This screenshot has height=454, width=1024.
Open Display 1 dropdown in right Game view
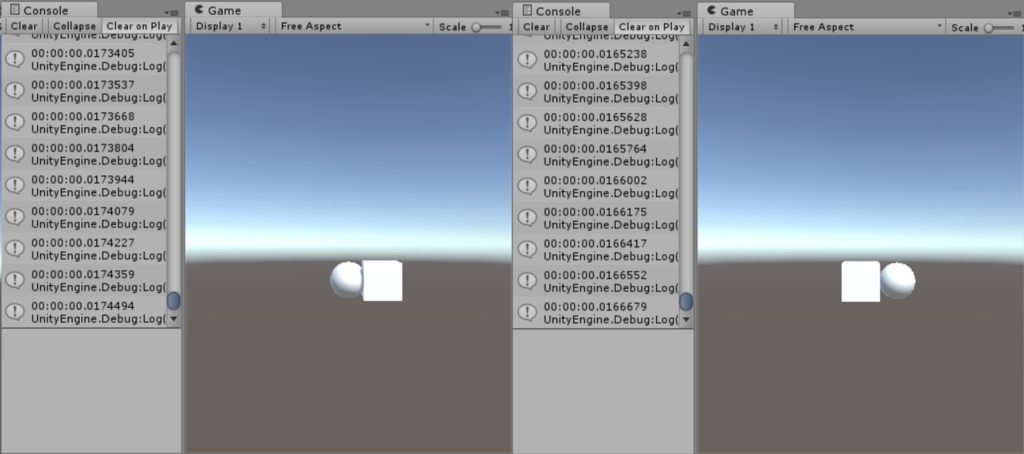pyautogui.click(x=744, y=27)
